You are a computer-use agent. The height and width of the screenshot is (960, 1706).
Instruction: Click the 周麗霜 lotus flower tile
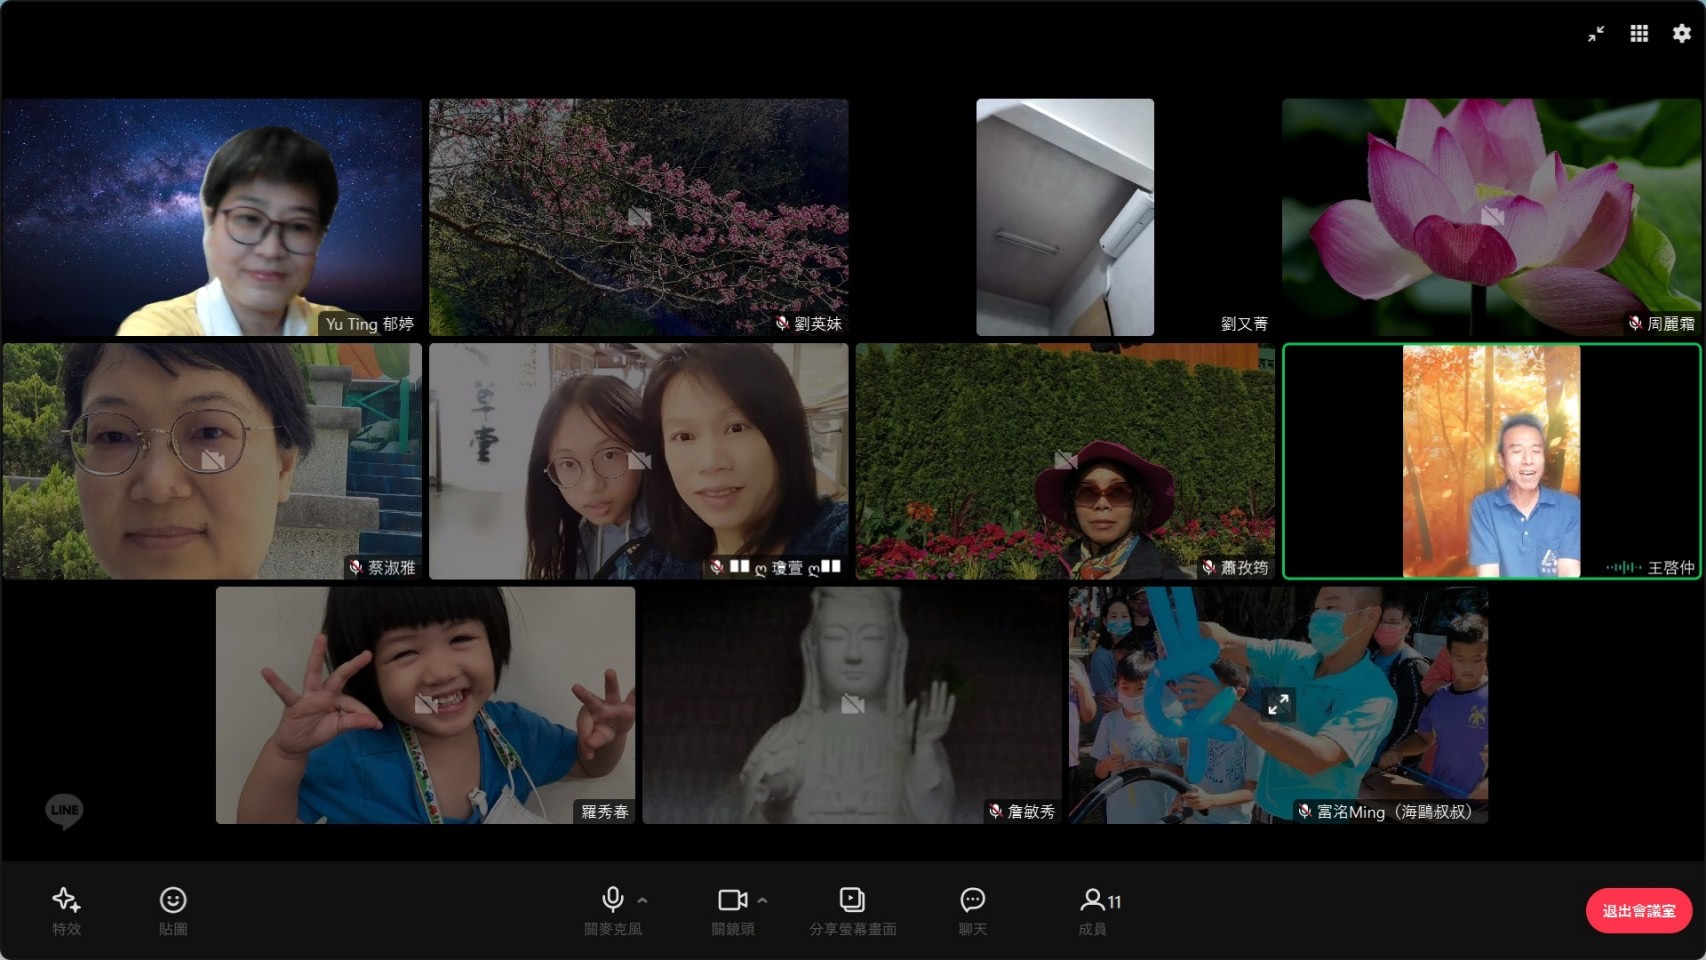tap(1490, 217)
